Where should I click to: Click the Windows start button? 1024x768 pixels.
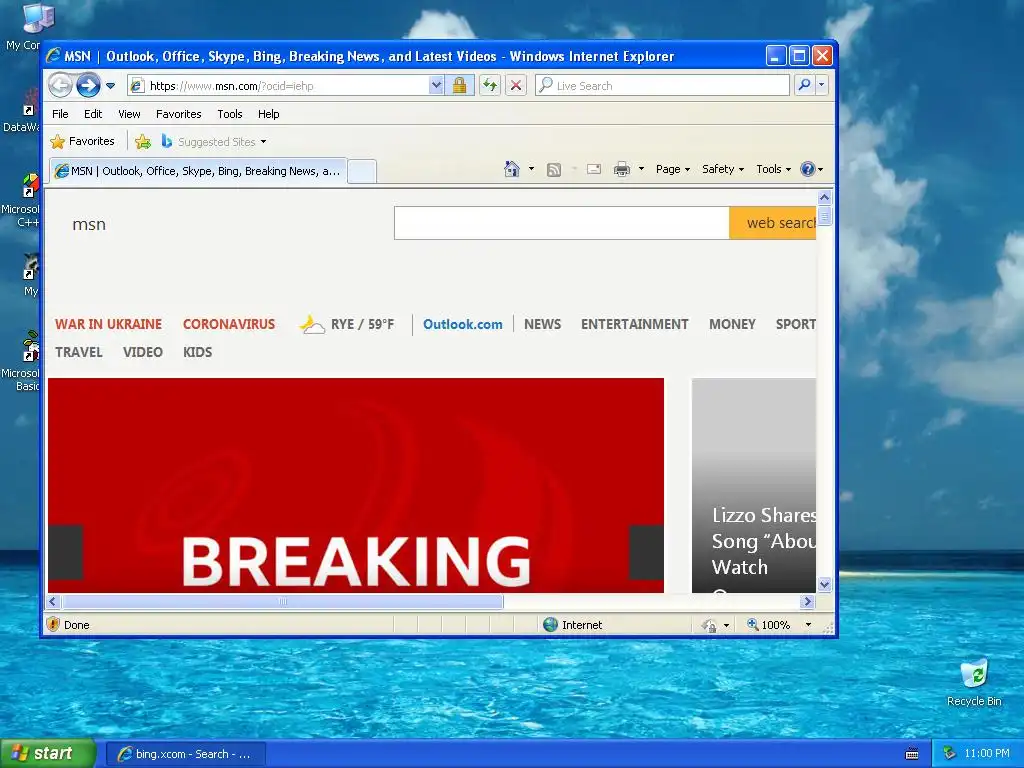tap(47, 753)
